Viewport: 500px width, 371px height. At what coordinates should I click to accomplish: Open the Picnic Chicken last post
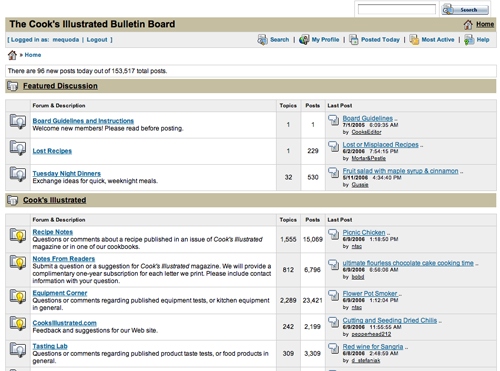tap(364, 233)
